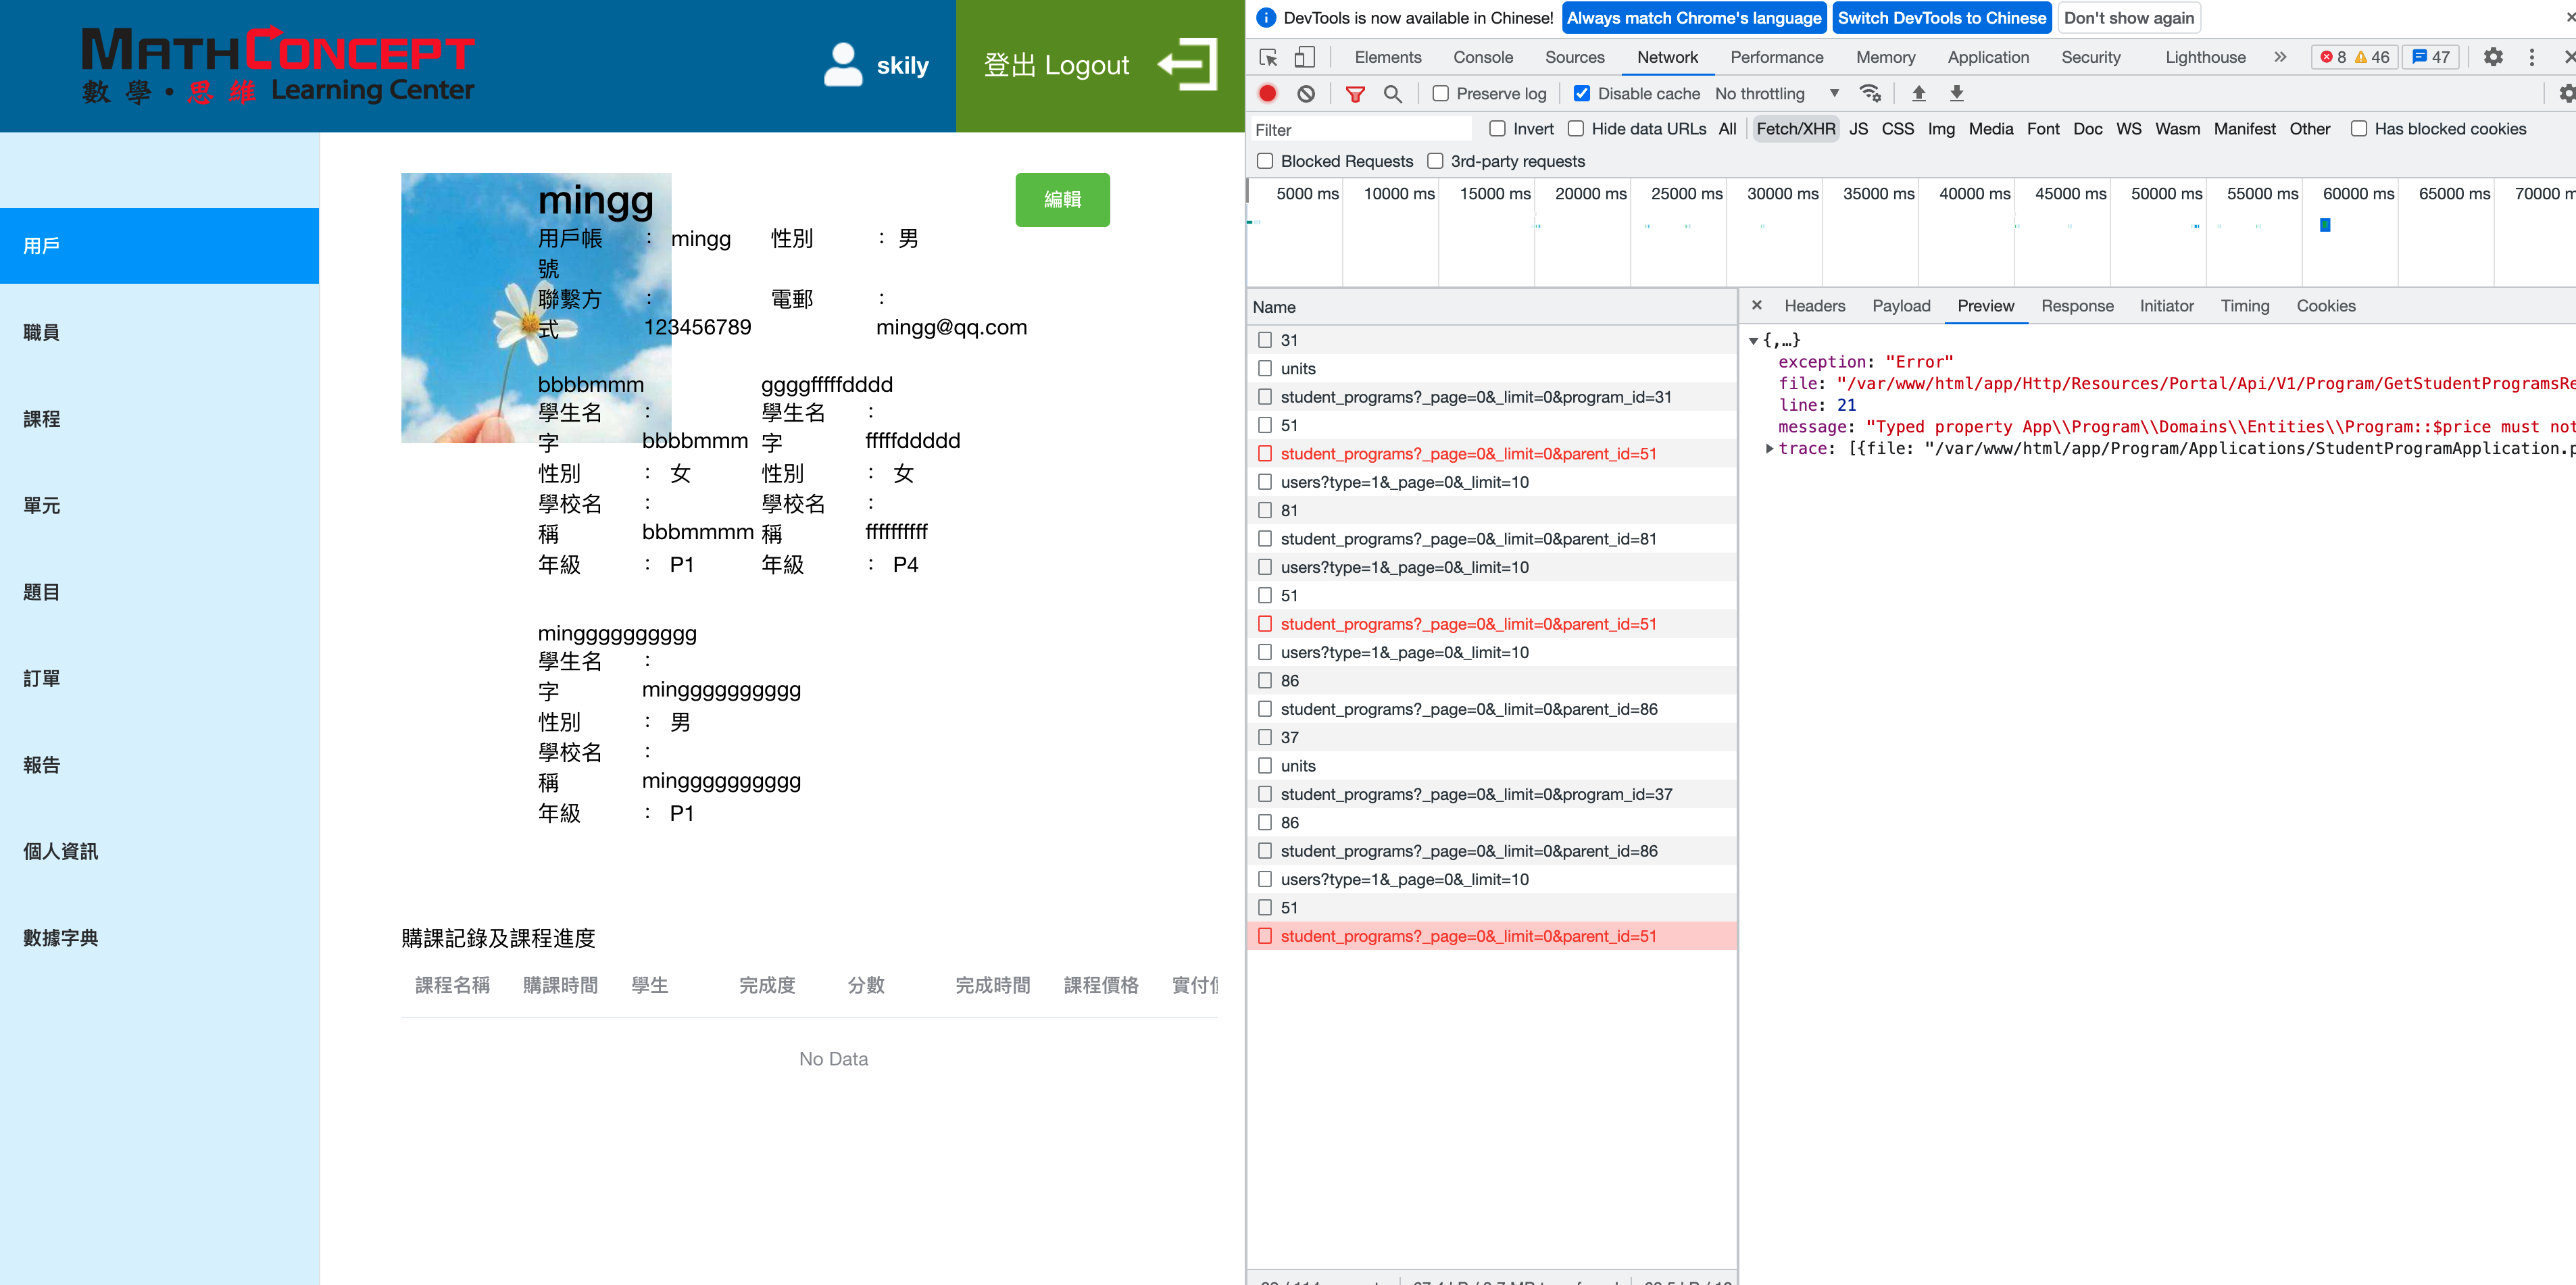Screen dimensions: 2576x1285
Task: Open the Headers tab of request
Action: pos(1814,306)
